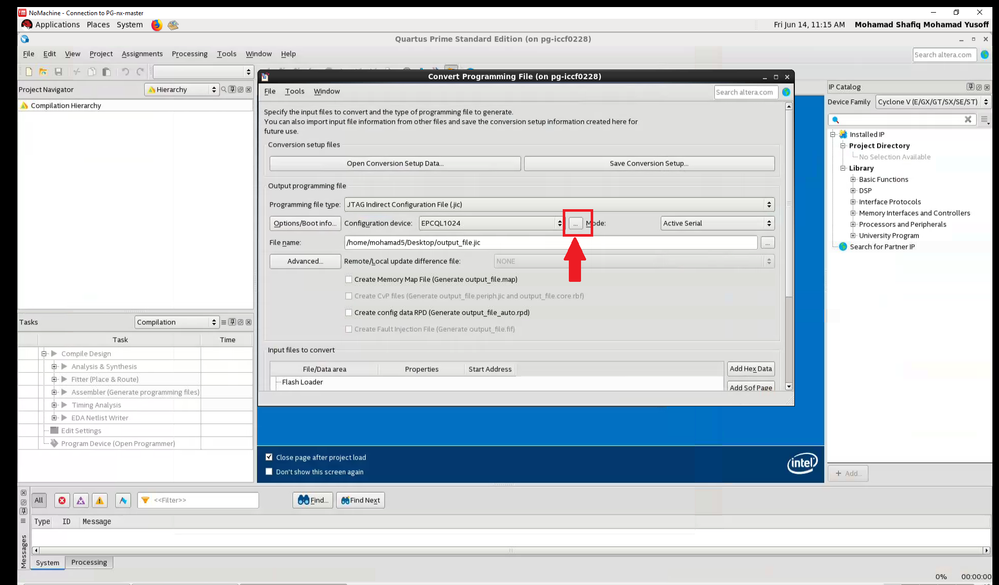The image size is (999, 585).
Task: Click the messages Filter input field
Action: [x=198, y=500]
